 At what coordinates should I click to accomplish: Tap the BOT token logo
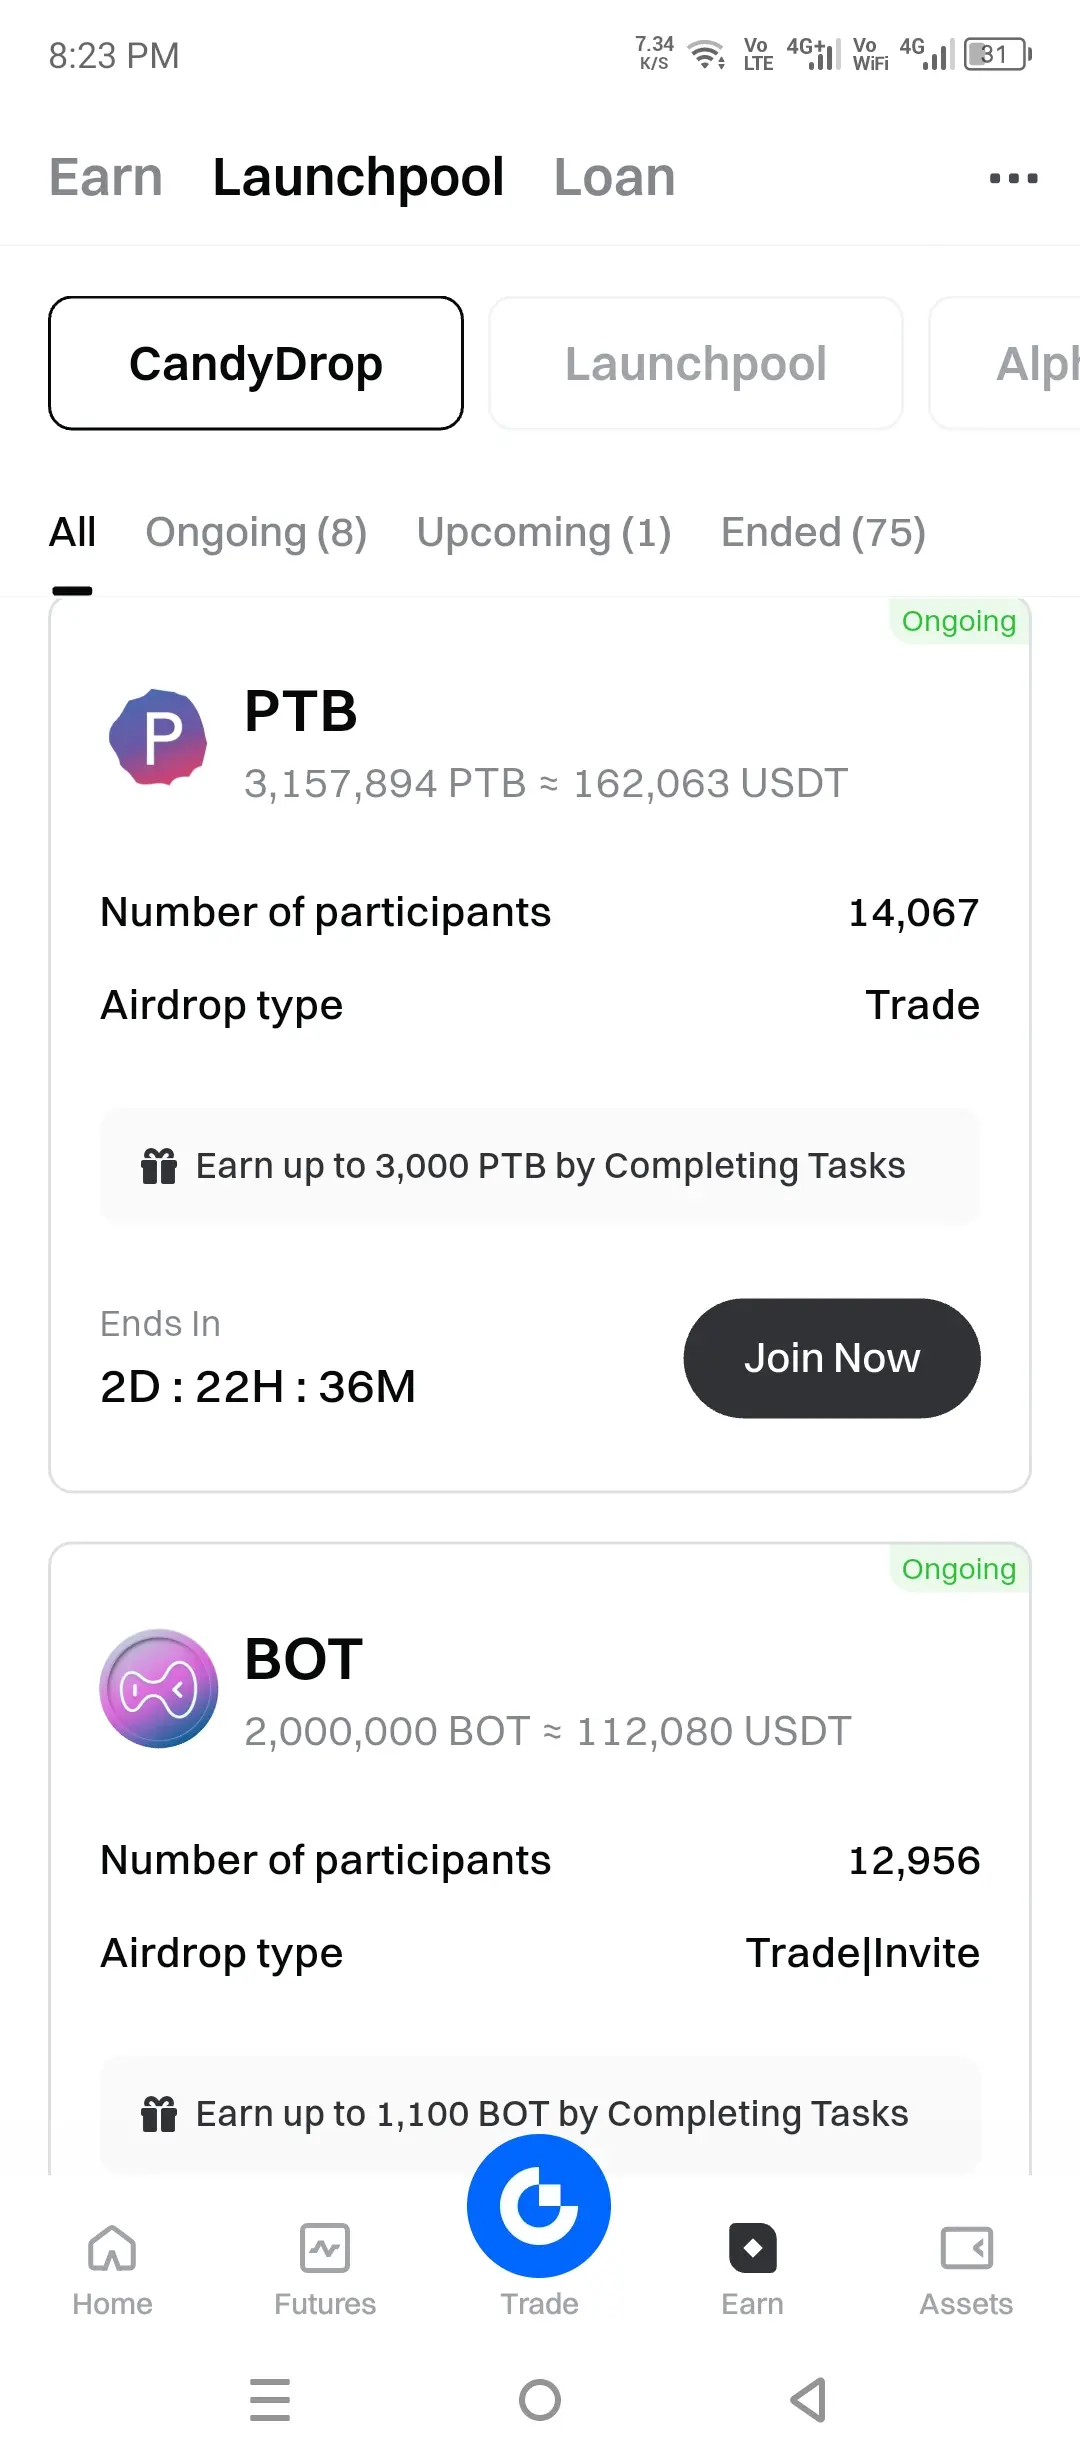coord(158,1688)
